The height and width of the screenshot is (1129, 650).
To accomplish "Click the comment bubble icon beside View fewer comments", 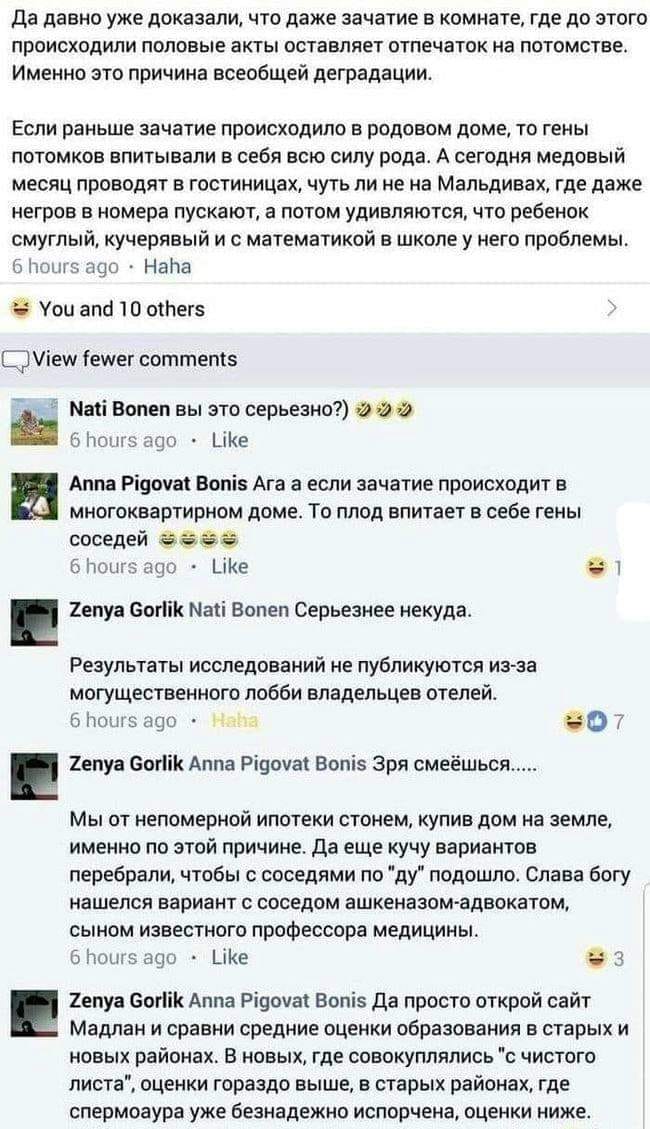I will coord(14,359).
